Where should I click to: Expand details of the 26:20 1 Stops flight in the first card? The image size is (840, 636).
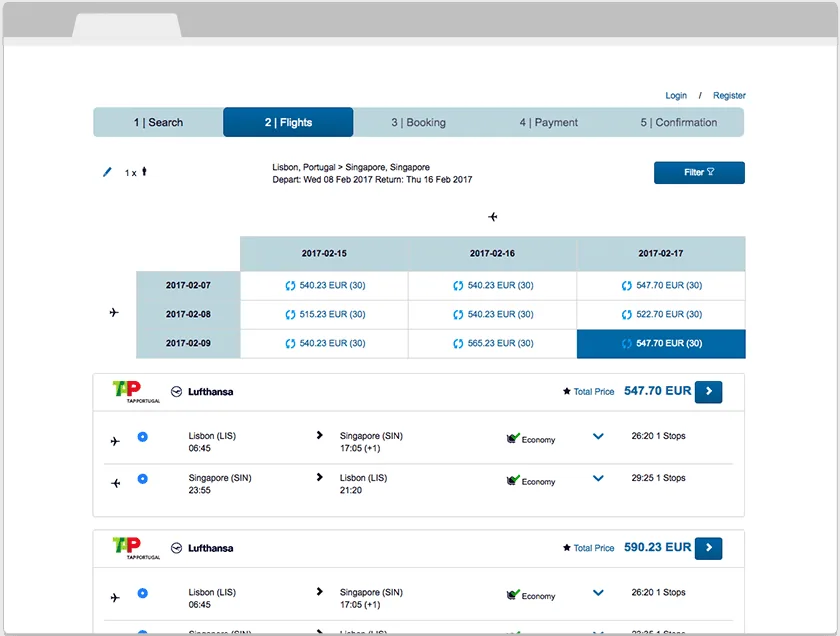[x=598, y=436]
